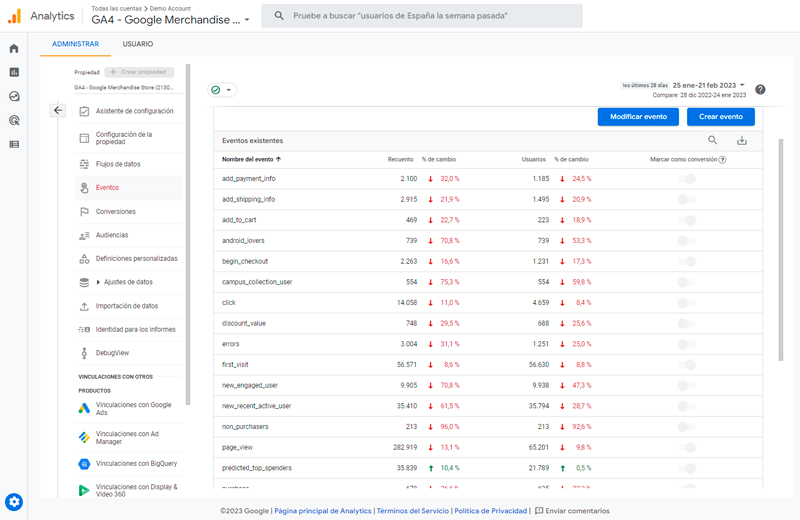800x520 pixels.
Task: Click the Flujos de datos icon
Action: pyautogui.click(x=84, y=164)
